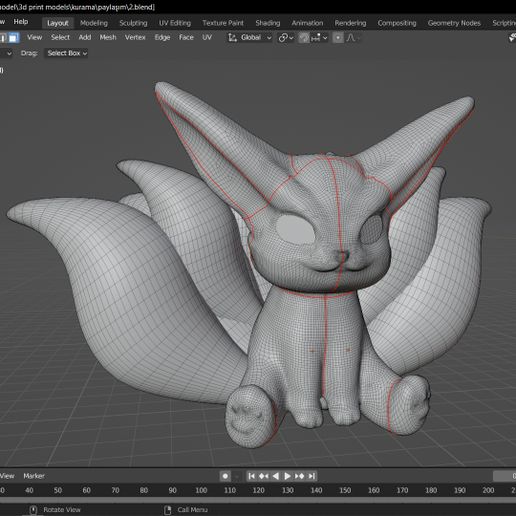Click the timeline horizontal scrollbar
This screenshot has width=516, height=516.
click(x=258, y=500)
